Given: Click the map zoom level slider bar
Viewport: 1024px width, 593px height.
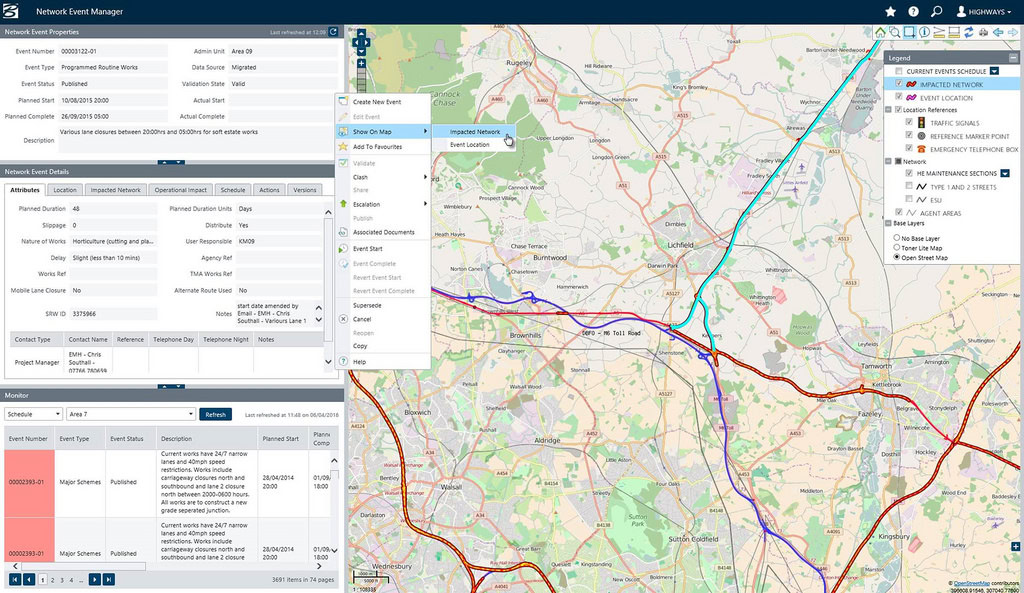Looking at the screenshot, I should (x=361, y=79).
